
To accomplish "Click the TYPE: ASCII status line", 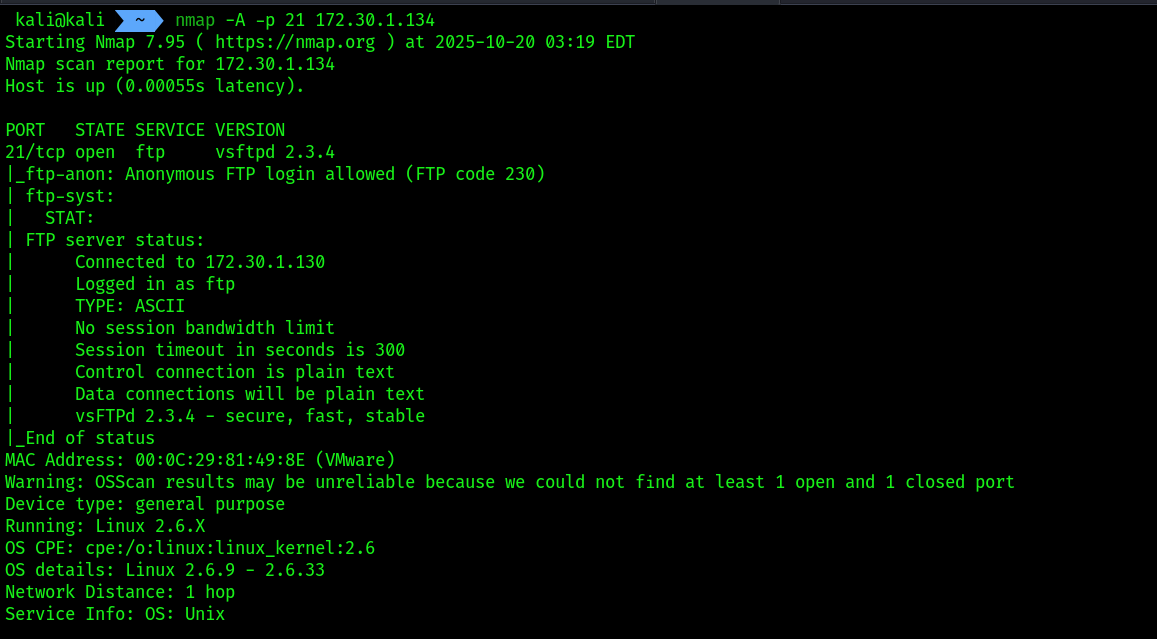I will point(130,306).
